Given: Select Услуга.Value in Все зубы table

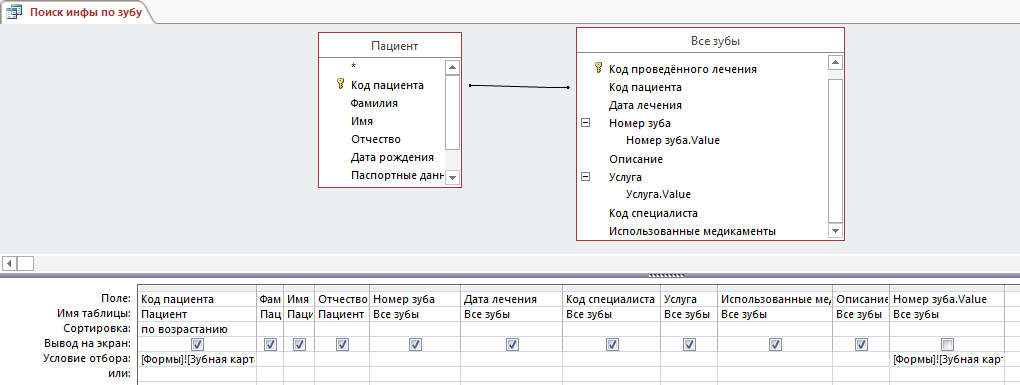Looking at the screenshot, I should [658, 194].
